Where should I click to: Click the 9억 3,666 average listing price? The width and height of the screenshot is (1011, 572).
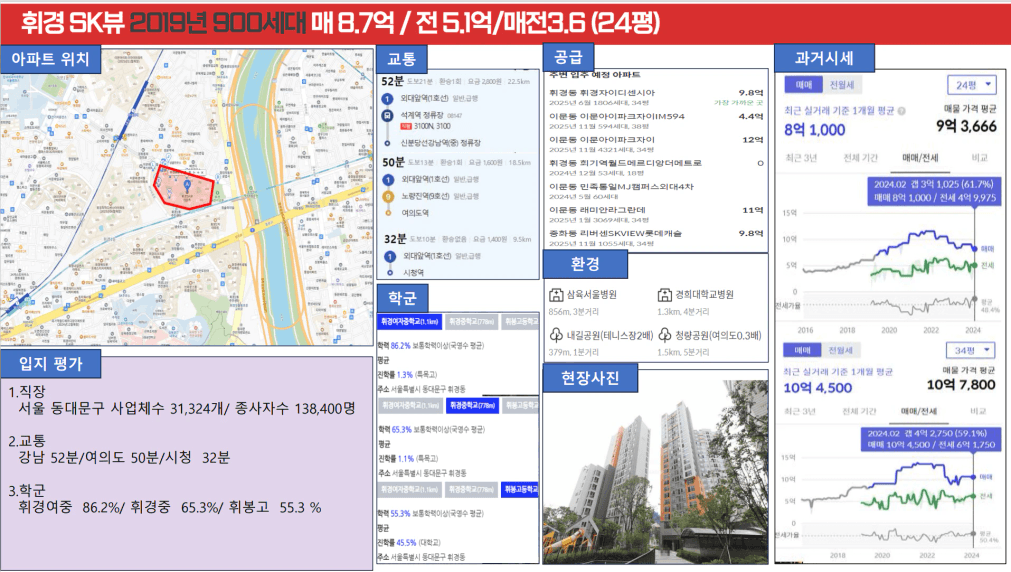(967, 126)
